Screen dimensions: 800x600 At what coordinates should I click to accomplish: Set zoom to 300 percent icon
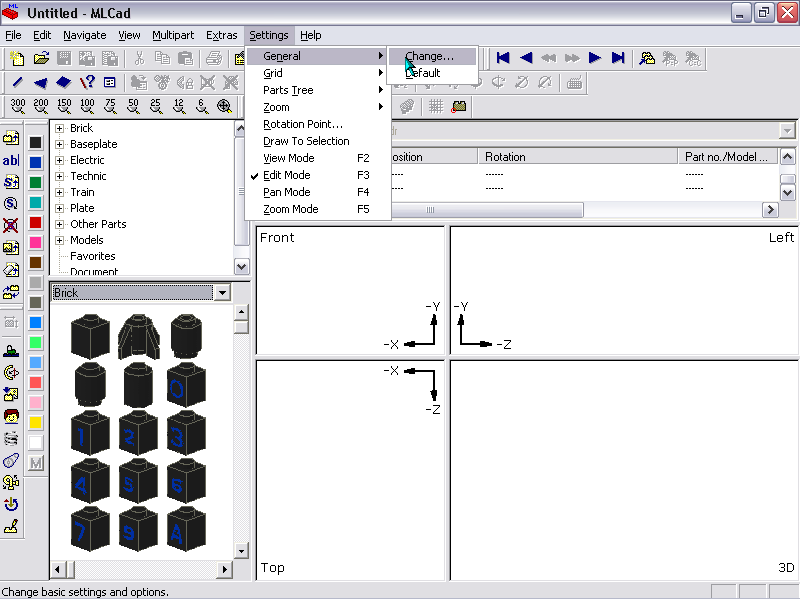pyautogui.click(x=18, y=106)
